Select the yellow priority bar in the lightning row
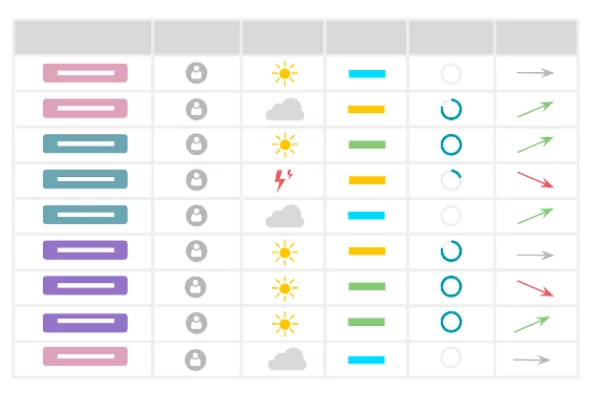This screenshot has height=396, width=594. tap(367, 180)
